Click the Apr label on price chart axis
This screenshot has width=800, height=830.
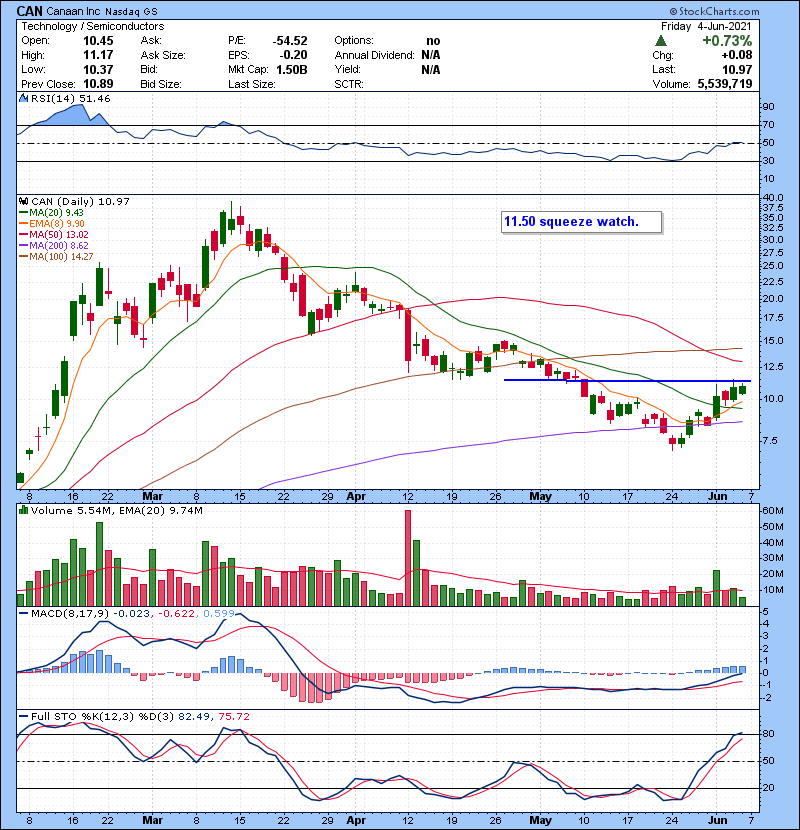356,496
